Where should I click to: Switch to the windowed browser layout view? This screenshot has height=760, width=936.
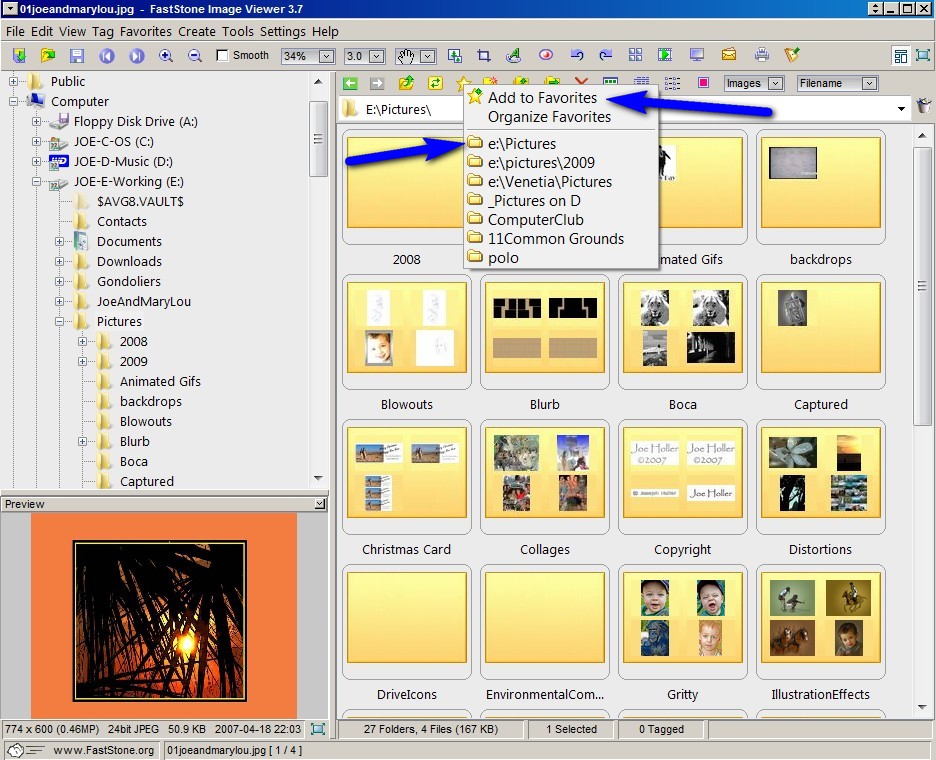[x=900, y=56]
